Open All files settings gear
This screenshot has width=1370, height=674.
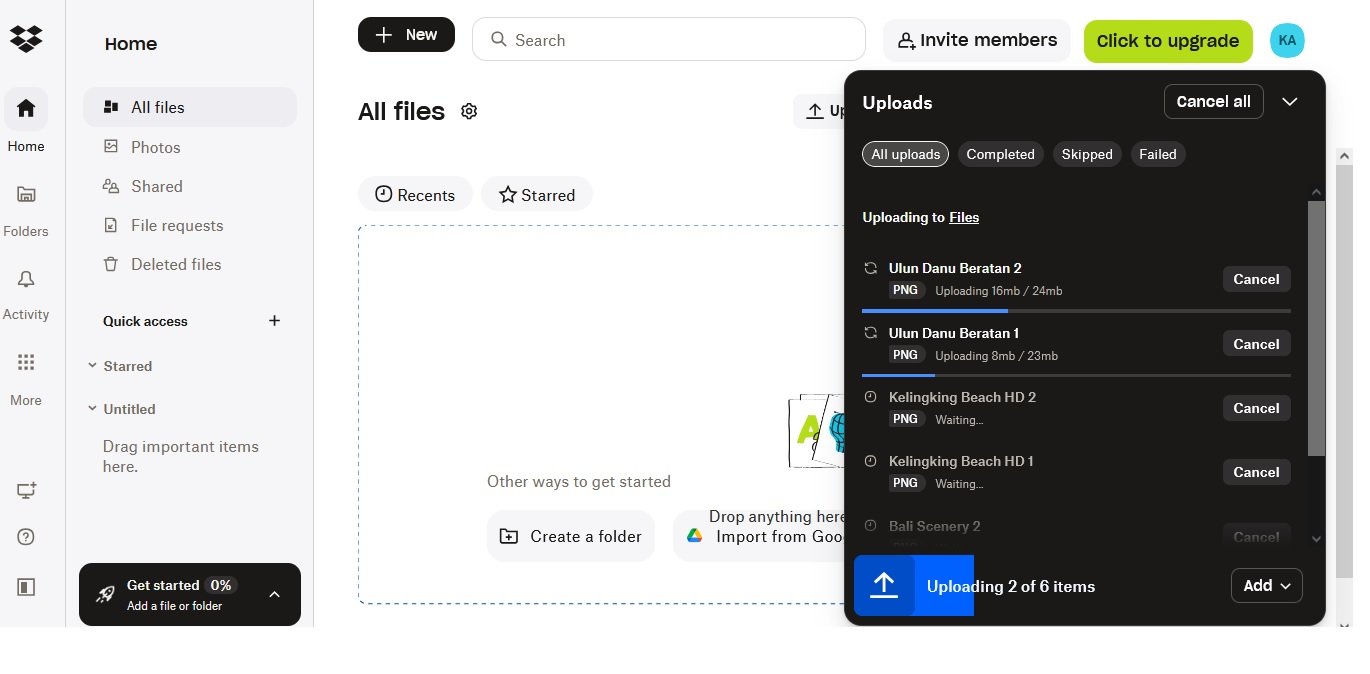pos(469,111)
